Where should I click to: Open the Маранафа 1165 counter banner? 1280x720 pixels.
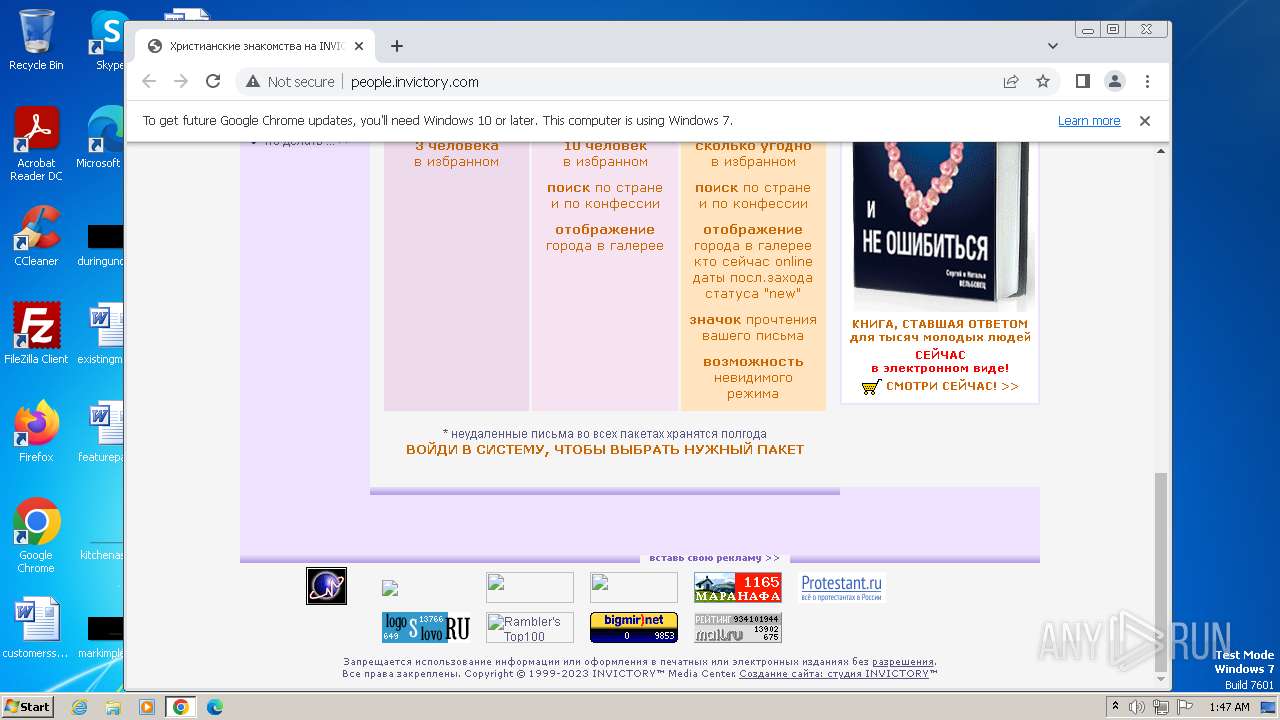click(x=738, y=587)
